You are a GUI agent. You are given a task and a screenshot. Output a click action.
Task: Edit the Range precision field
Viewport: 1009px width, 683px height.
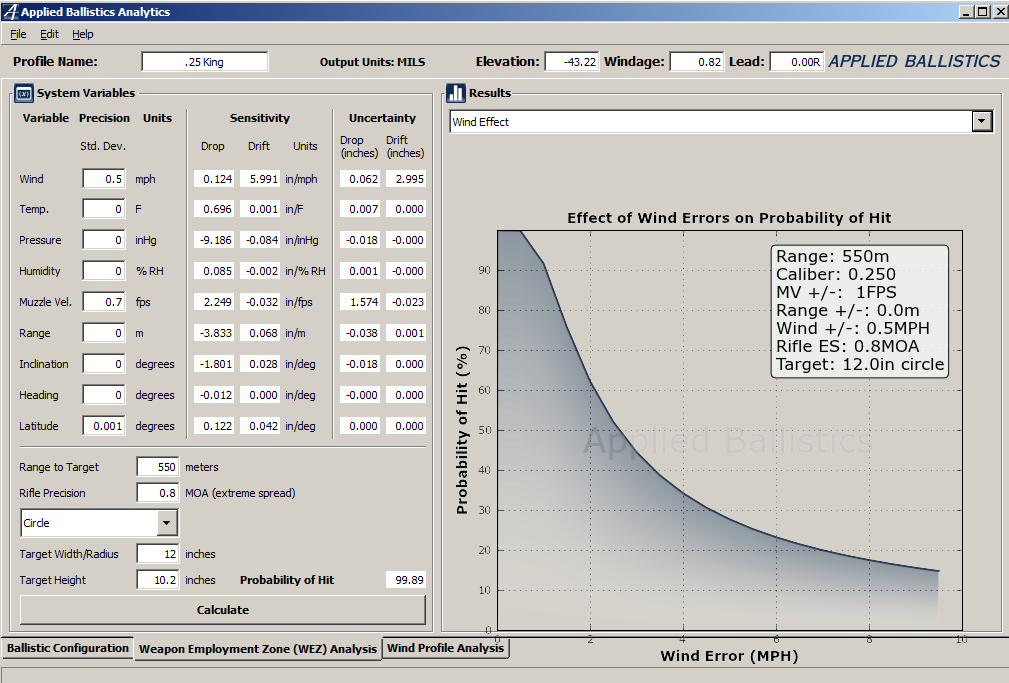coord(104,333)
